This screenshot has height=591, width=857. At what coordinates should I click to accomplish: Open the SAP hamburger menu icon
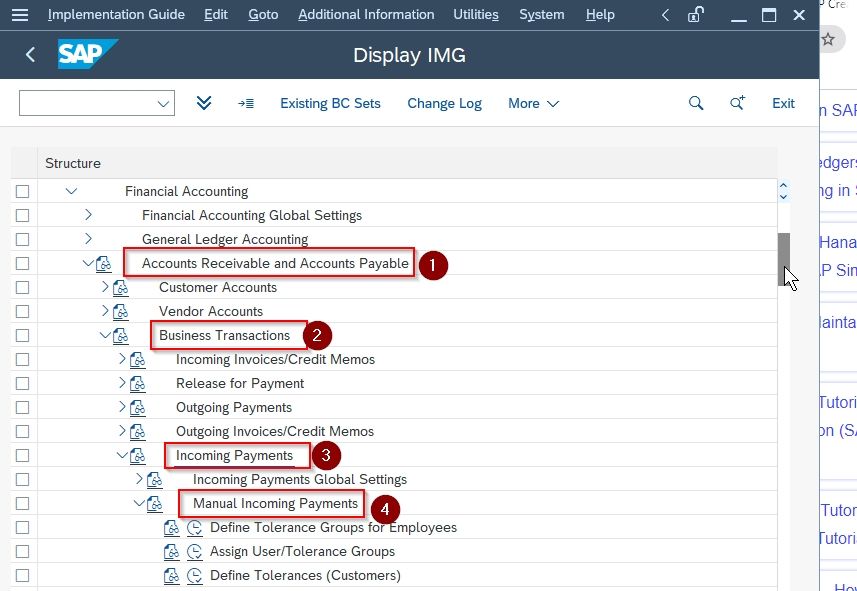(20, 15)
